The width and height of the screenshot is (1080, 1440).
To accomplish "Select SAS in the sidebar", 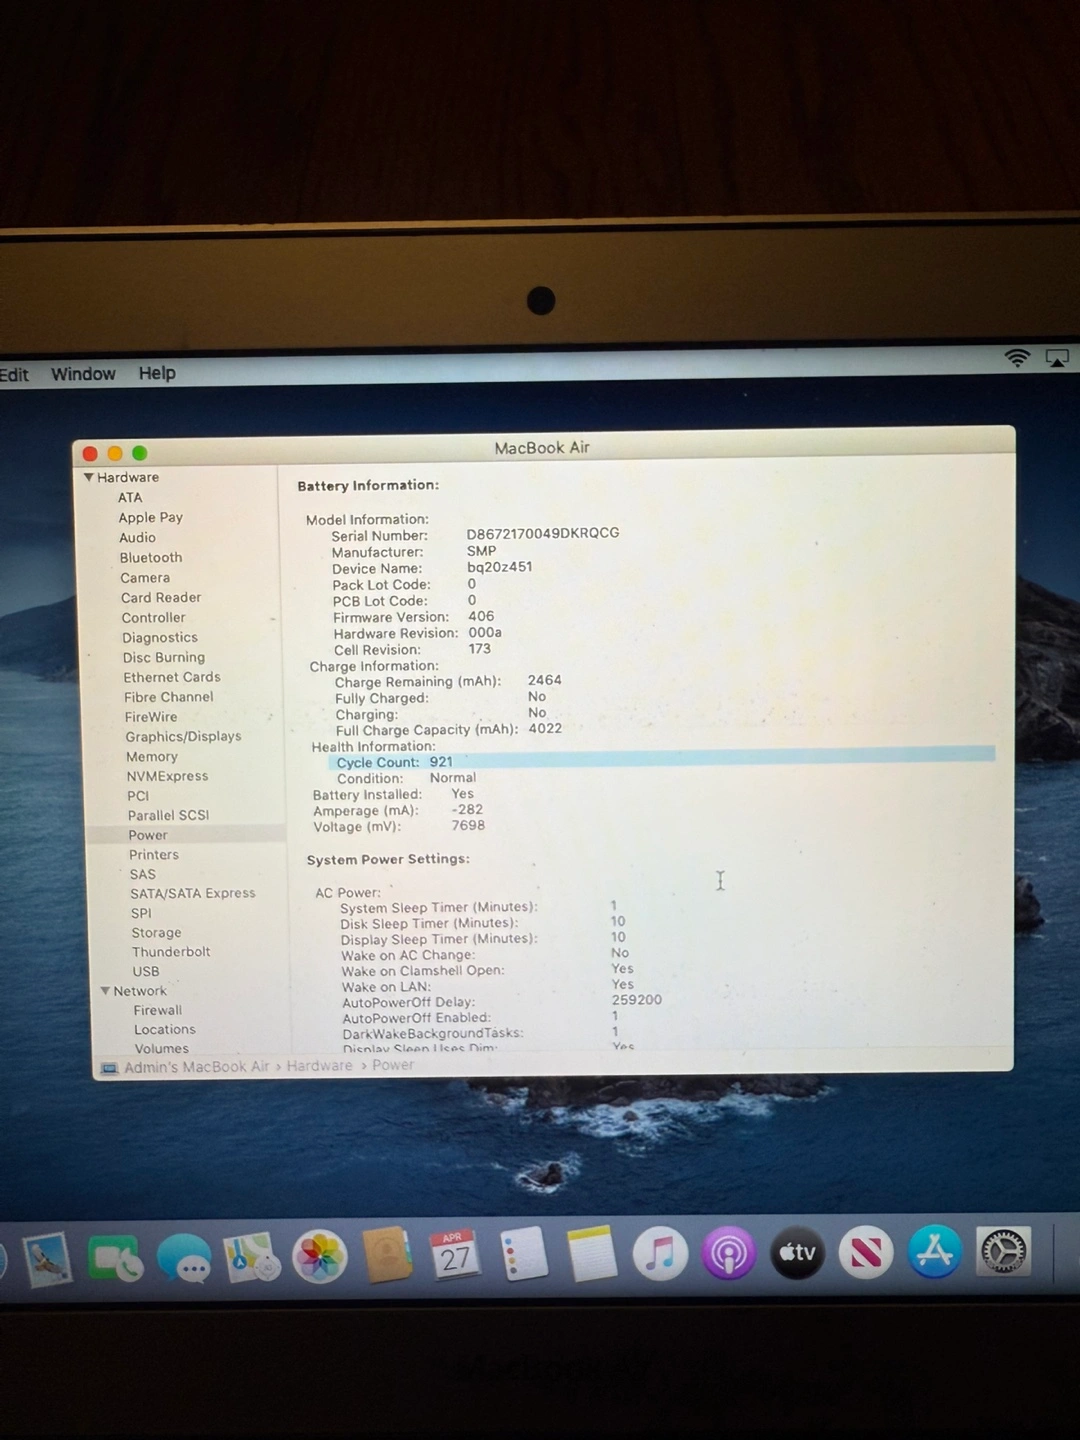I will [142, 874].
